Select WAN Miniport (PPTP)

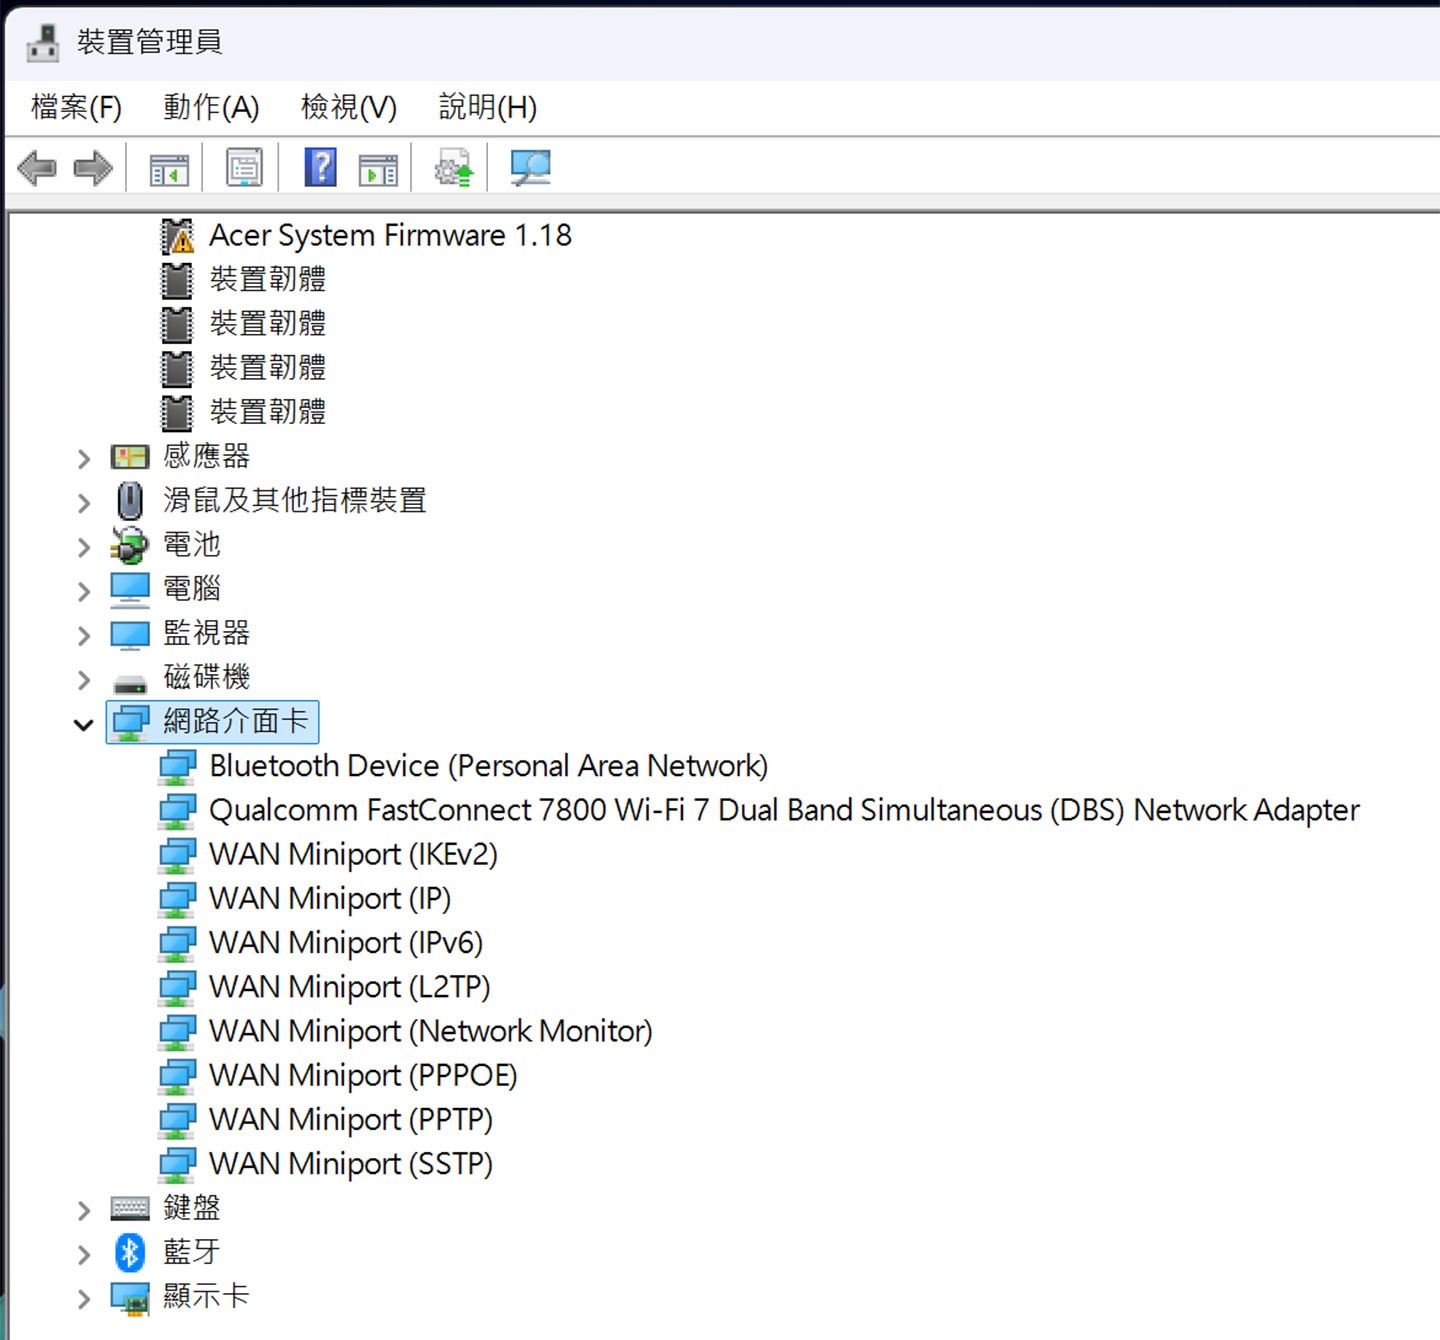pyautogui.click(x=351, y=1120)
